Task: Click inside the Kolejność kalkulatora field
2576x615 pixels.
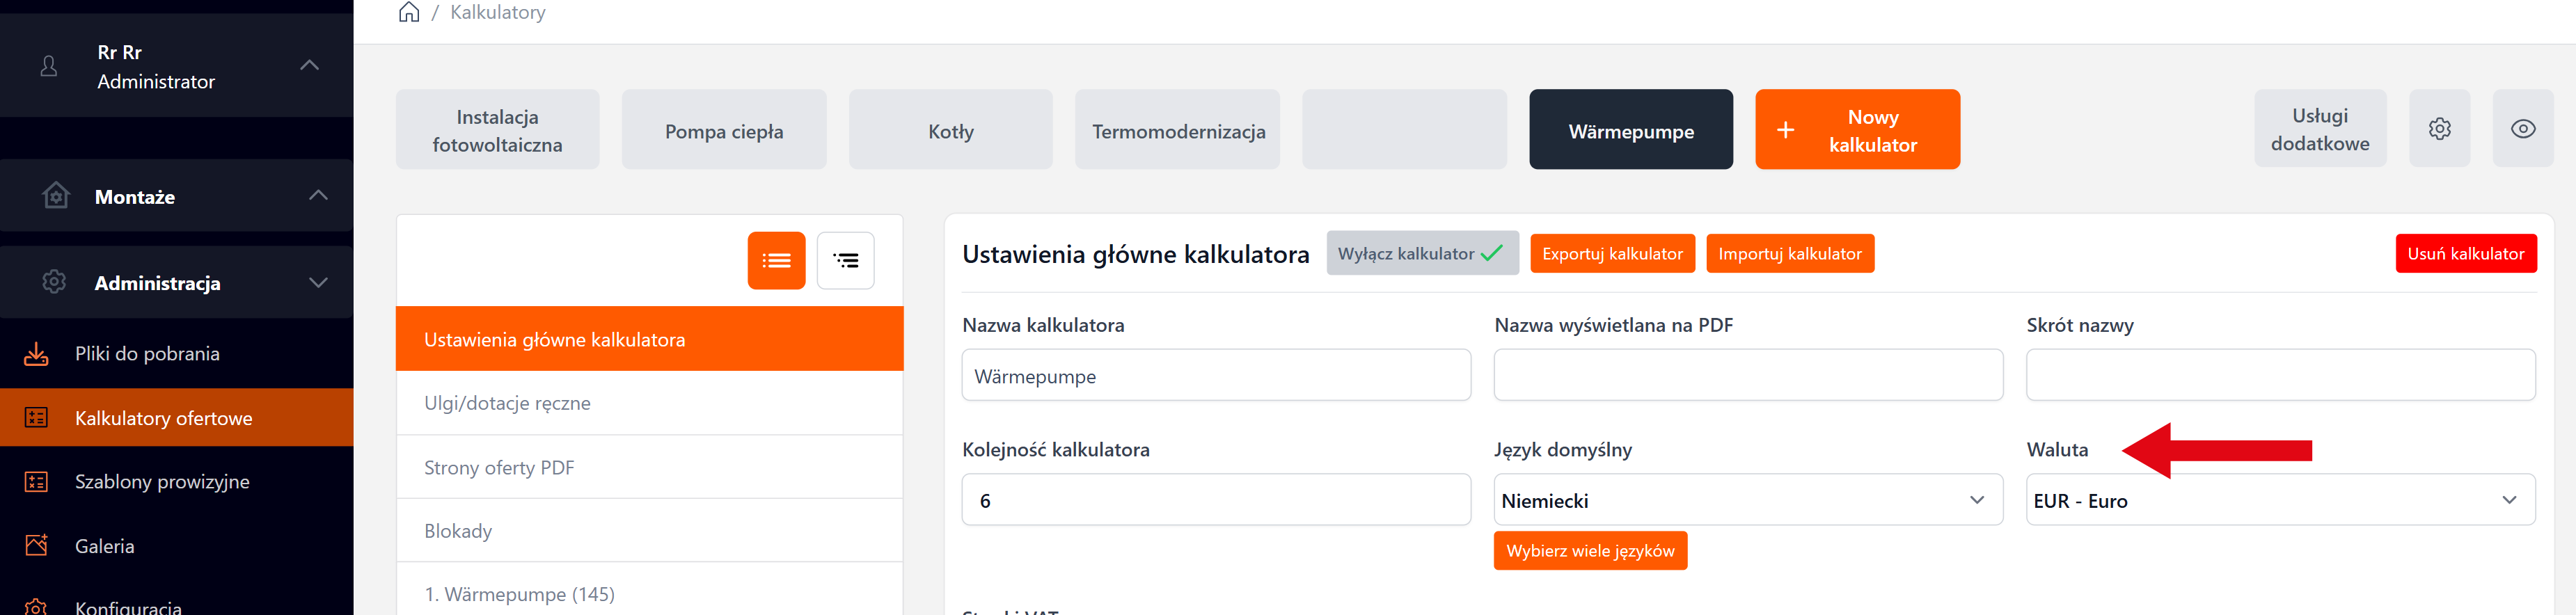Action: click(x=1216, y=500)
